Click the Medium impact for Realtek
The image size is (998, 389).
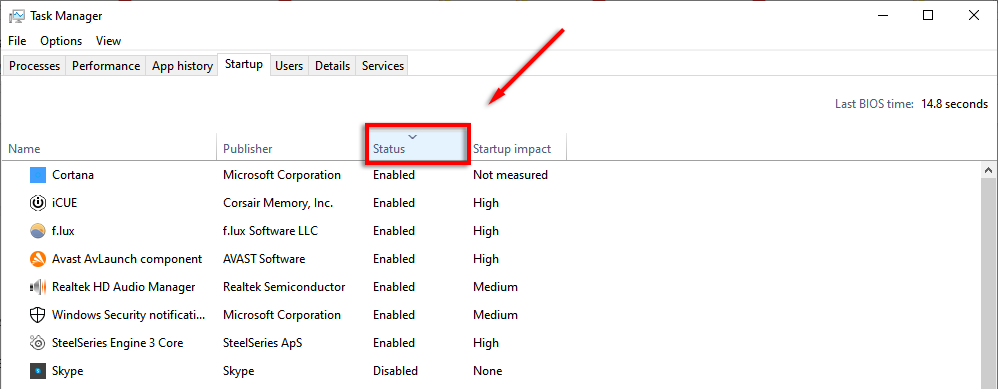point(495,286)
